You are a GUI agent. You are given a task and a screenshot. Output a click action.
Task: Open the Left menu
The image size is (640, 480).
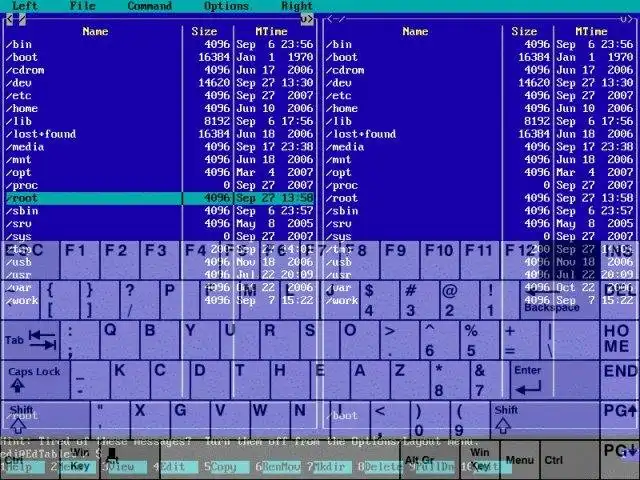pyautogui.click(x=25, y=6)
